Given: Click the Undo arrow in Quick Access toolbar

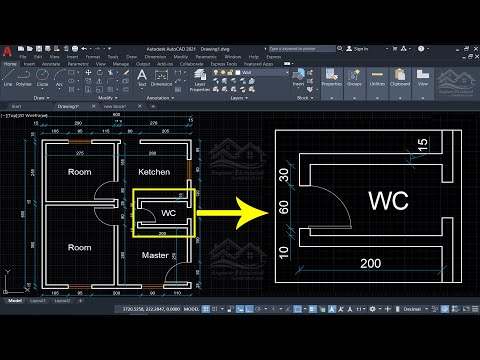Looking at the screenshot, I should [84, 49].
